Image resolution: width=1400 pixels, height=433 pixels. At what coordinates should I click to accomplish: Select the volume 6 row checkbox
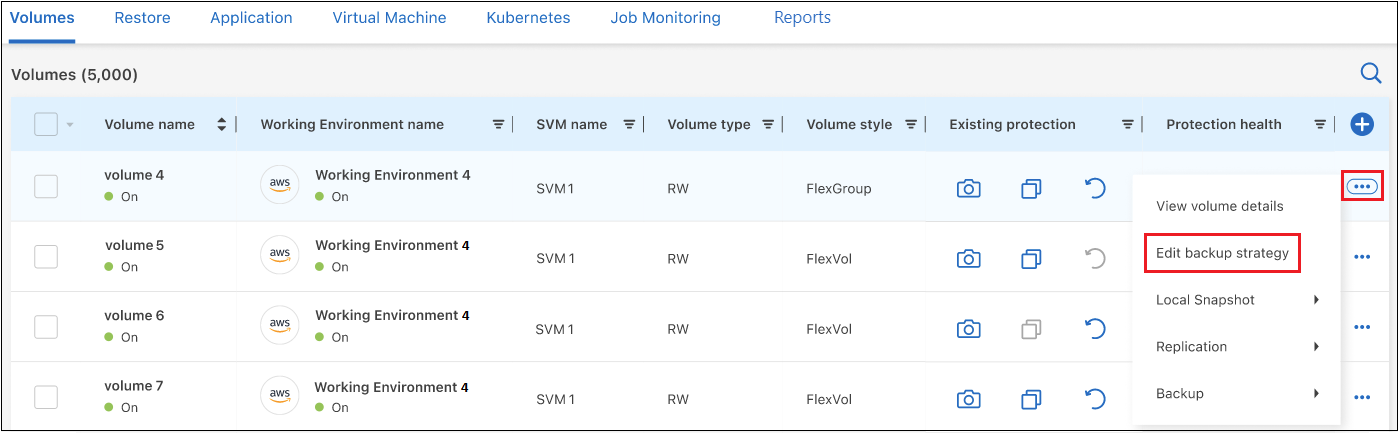pos(46,327)
